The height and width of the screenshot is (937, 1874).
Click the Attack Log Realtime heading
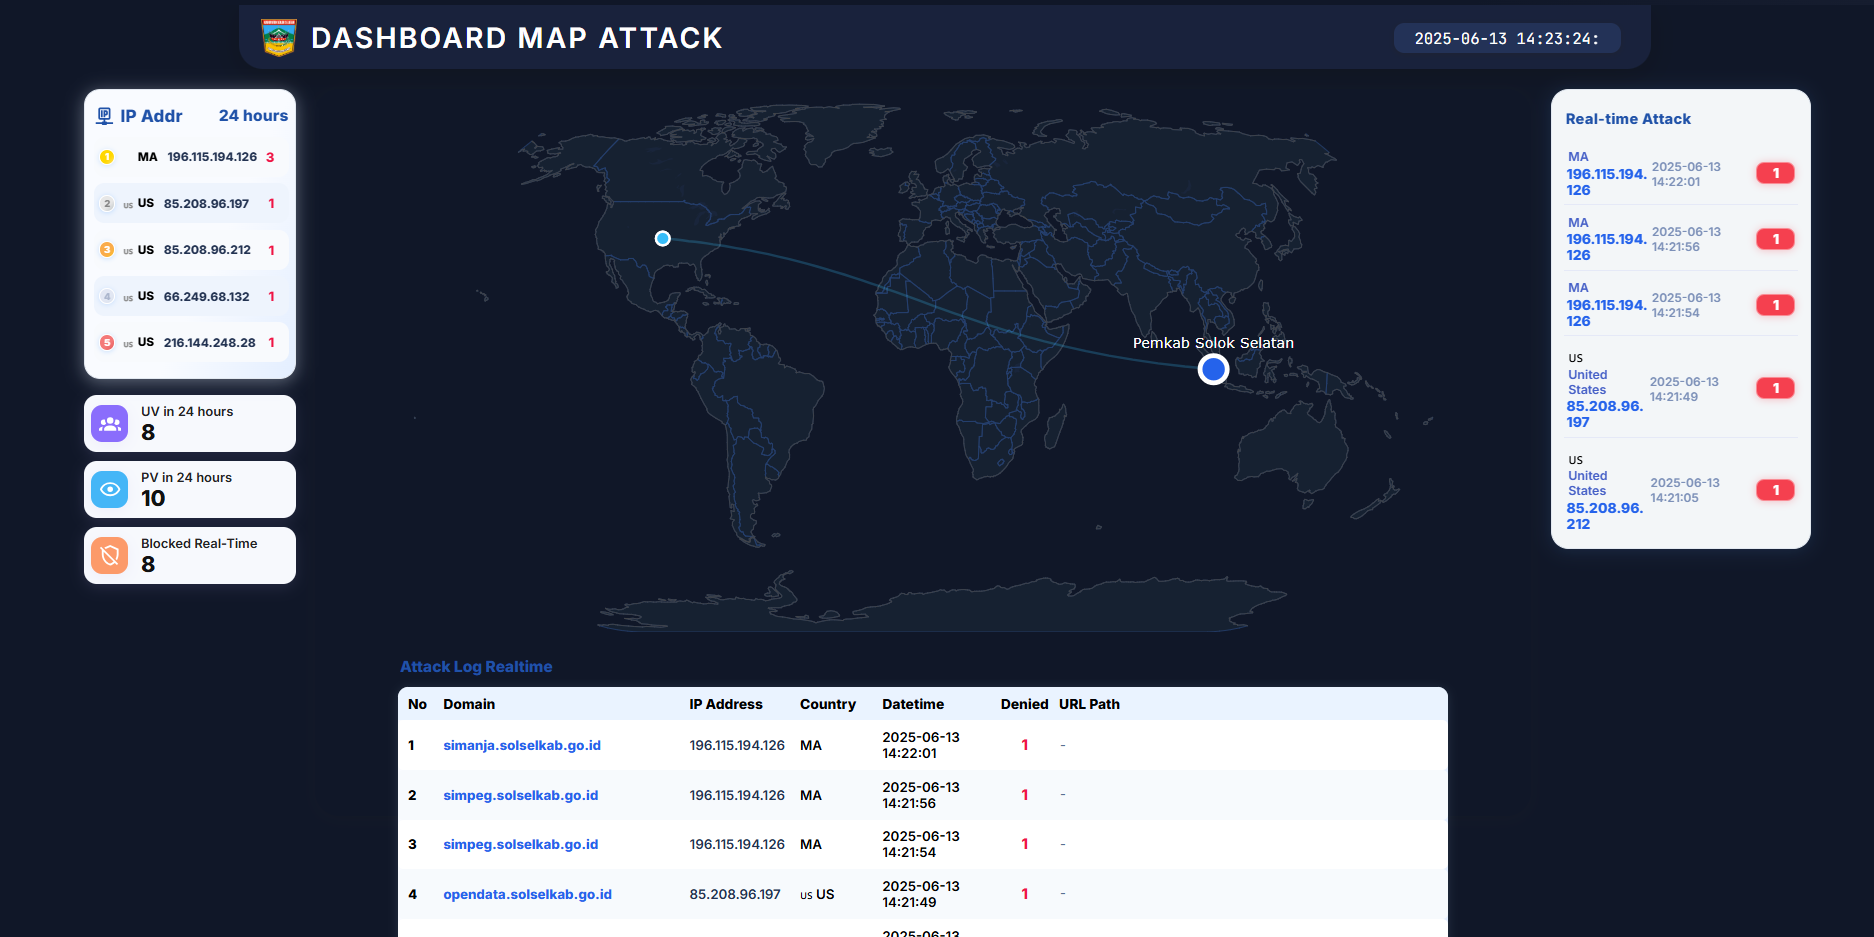[476, 667]
